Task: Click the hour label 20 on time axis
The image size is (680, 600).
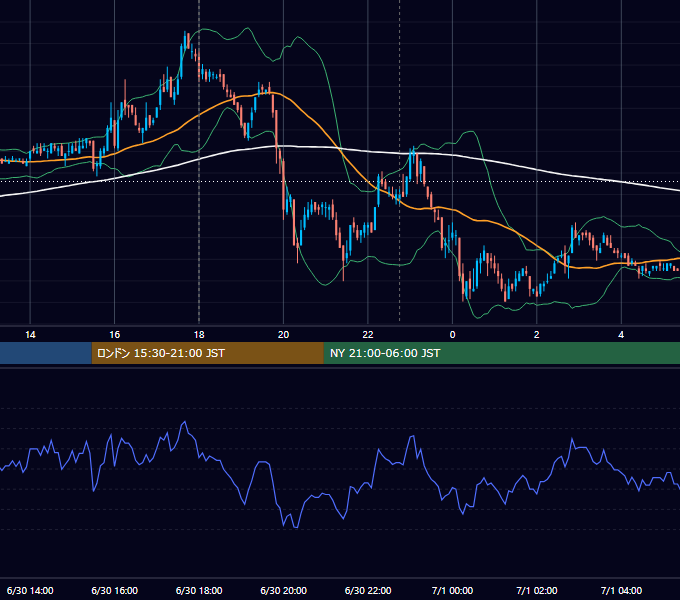Action: 283,335
